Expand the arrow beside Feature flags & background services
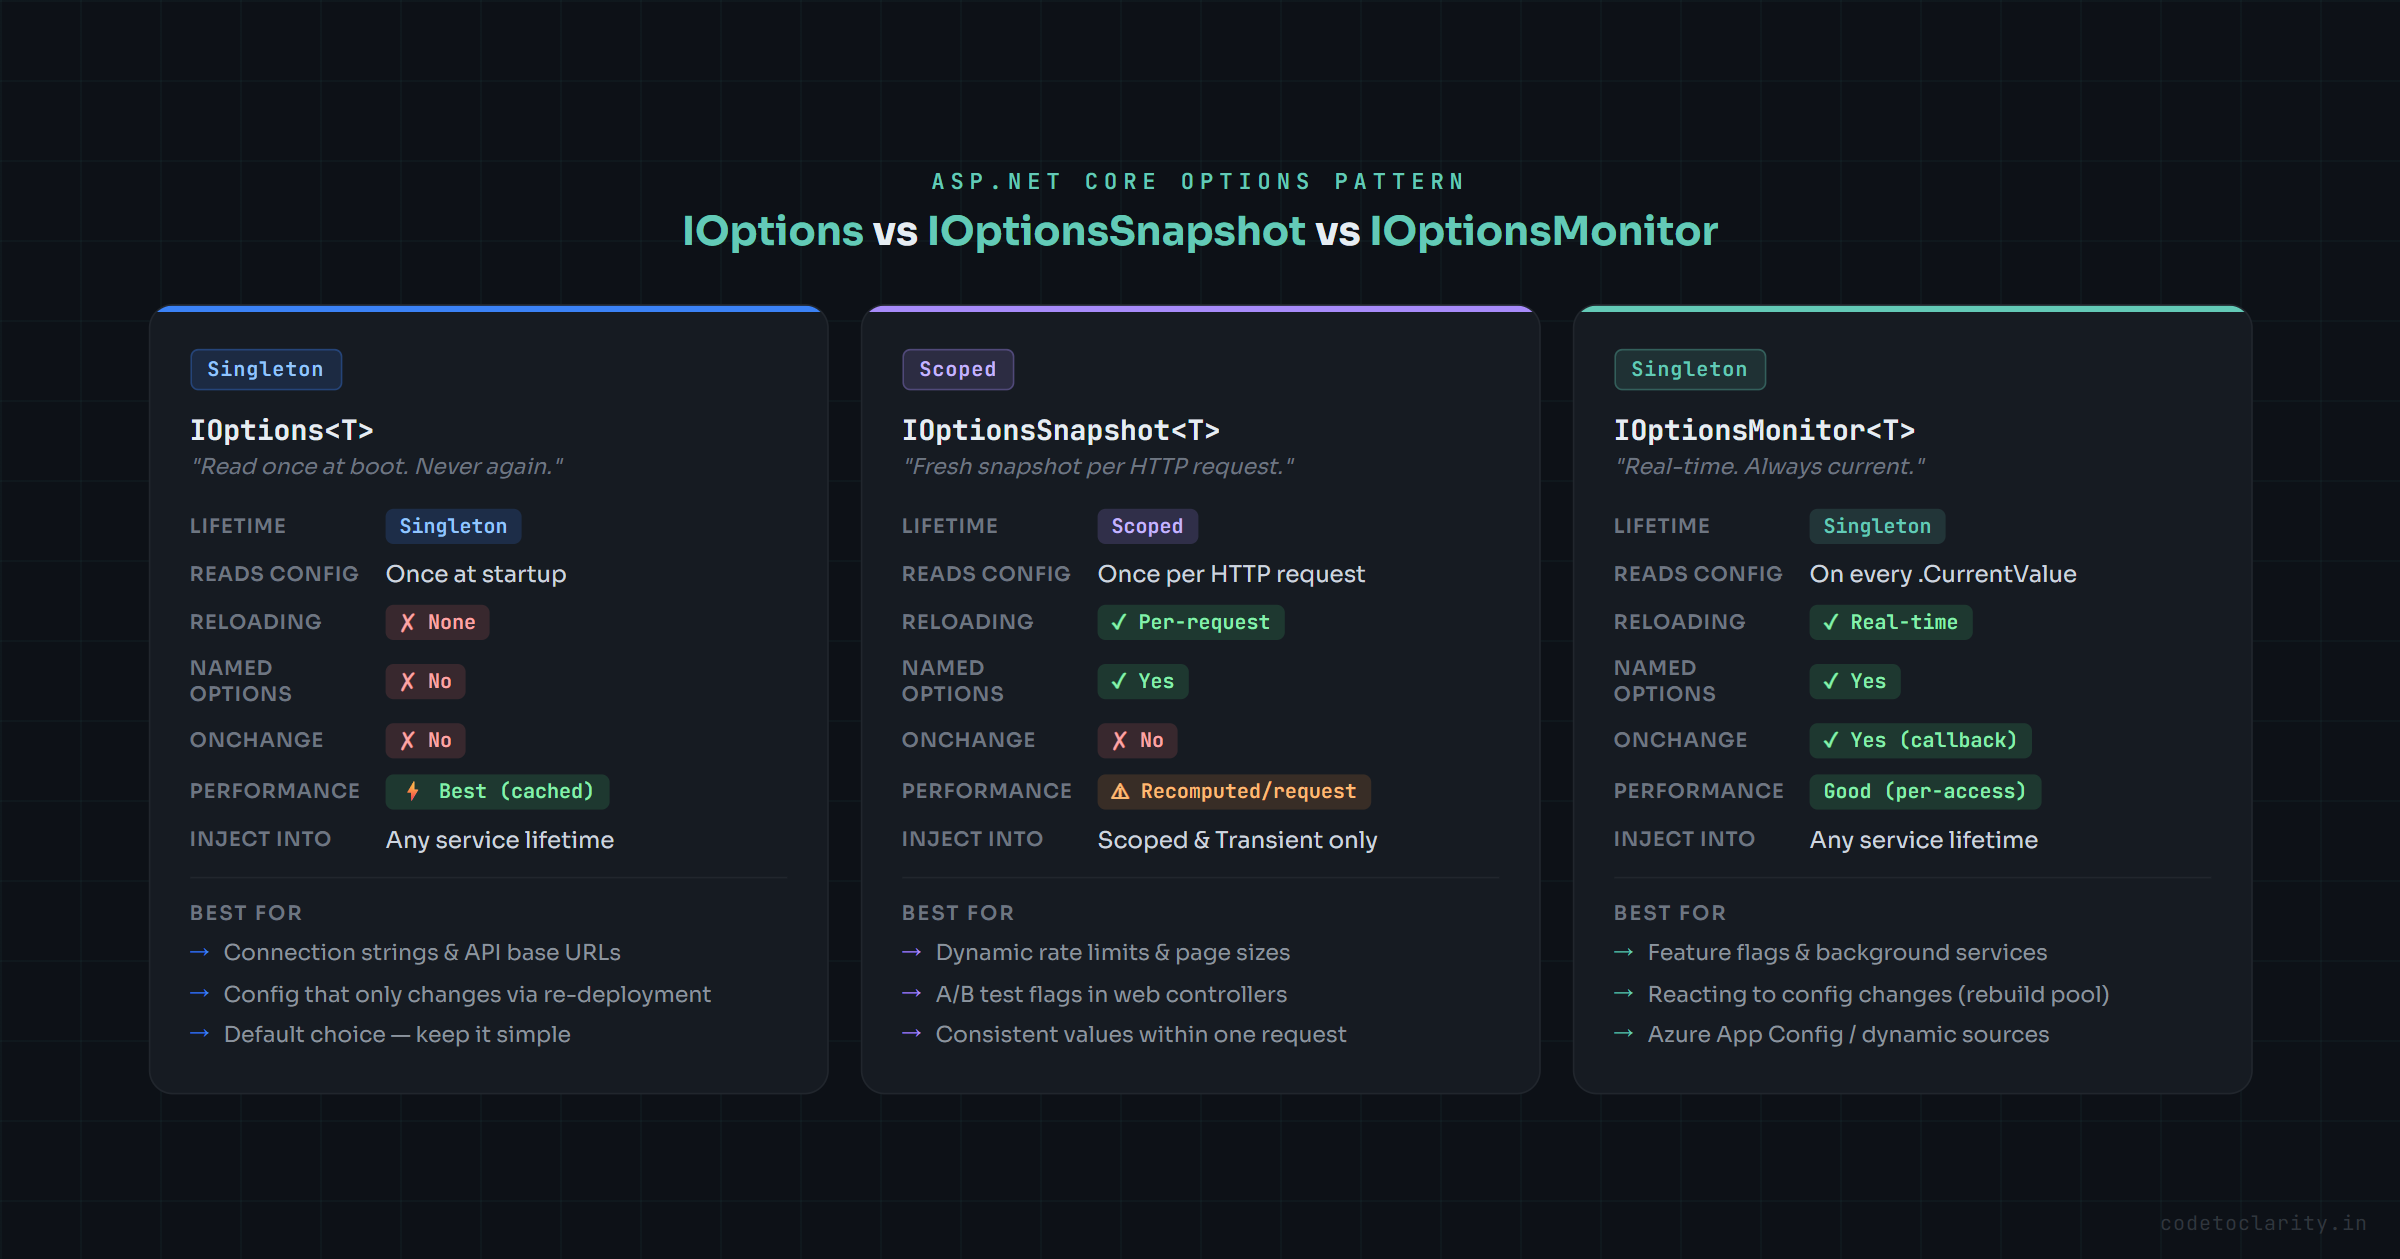Viewport: 2400px width, 1259px height. pyautogui.click(x=1624, y=952)
